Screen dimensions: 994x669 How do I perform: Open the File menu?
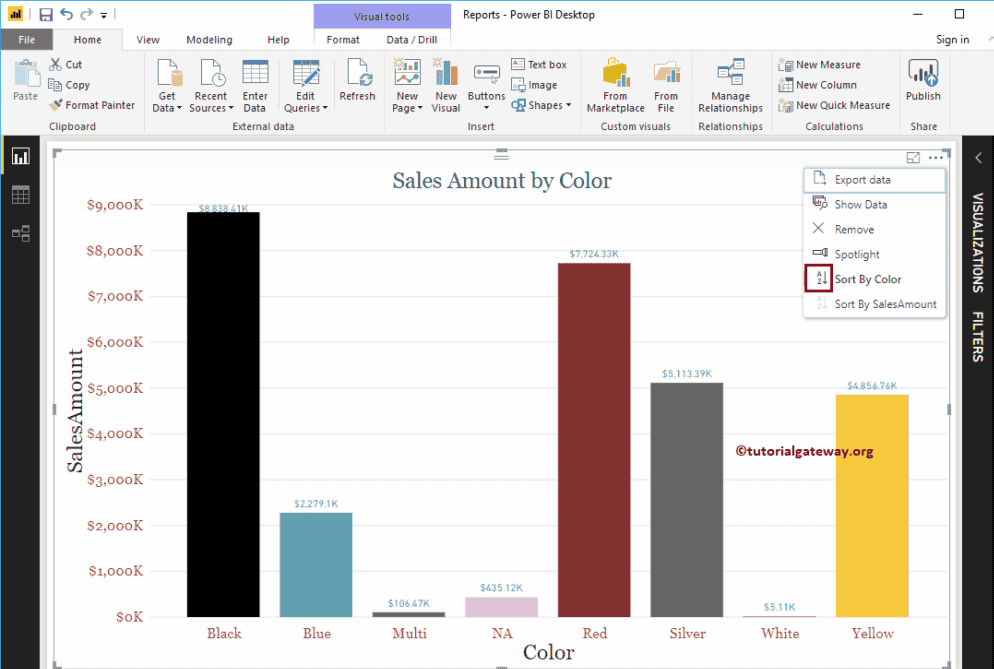[27, 39]
